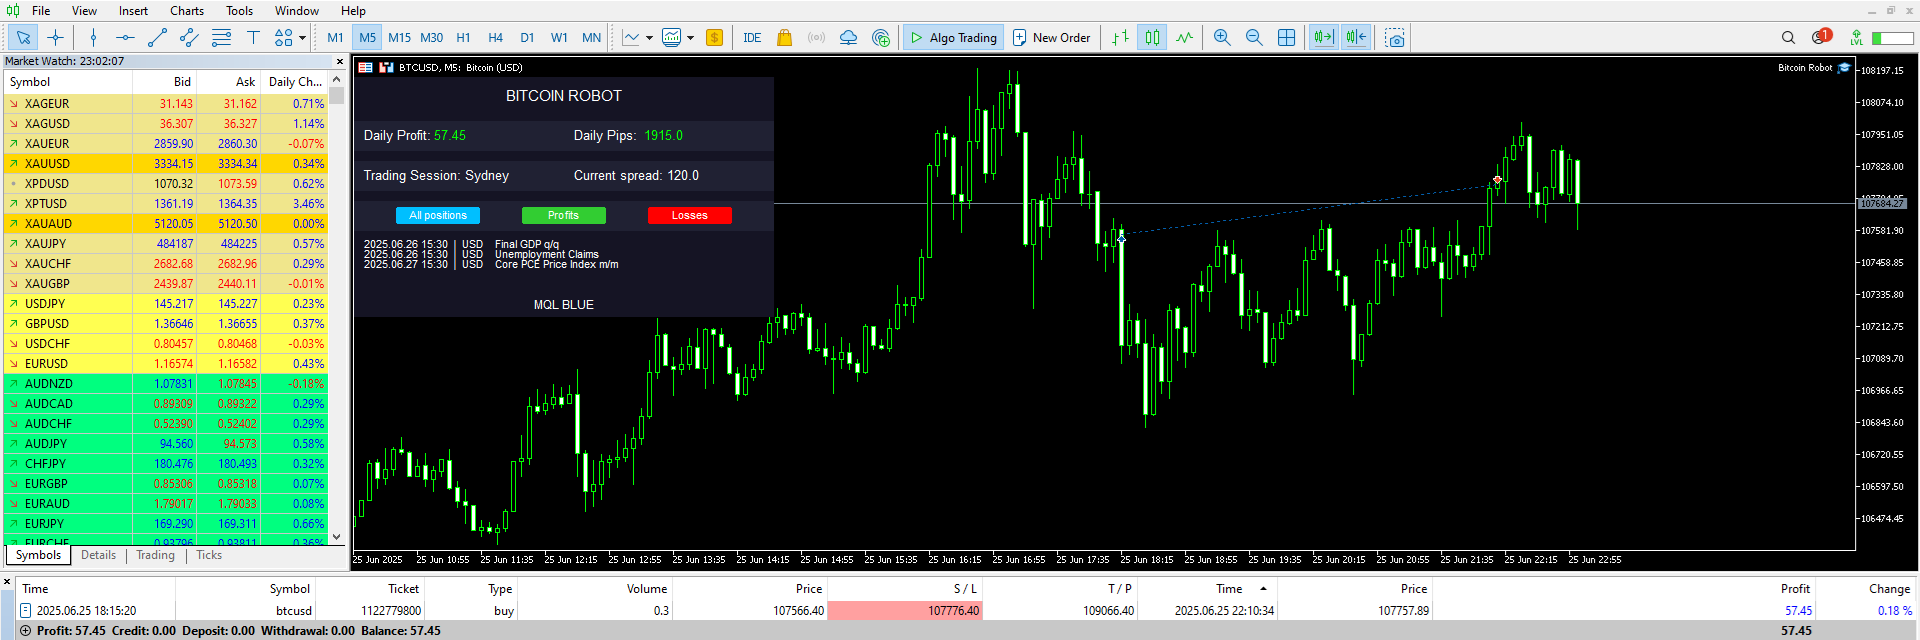Switch to H4 timeframe
The image size is (1920, 640).
(x=495, y=38)
